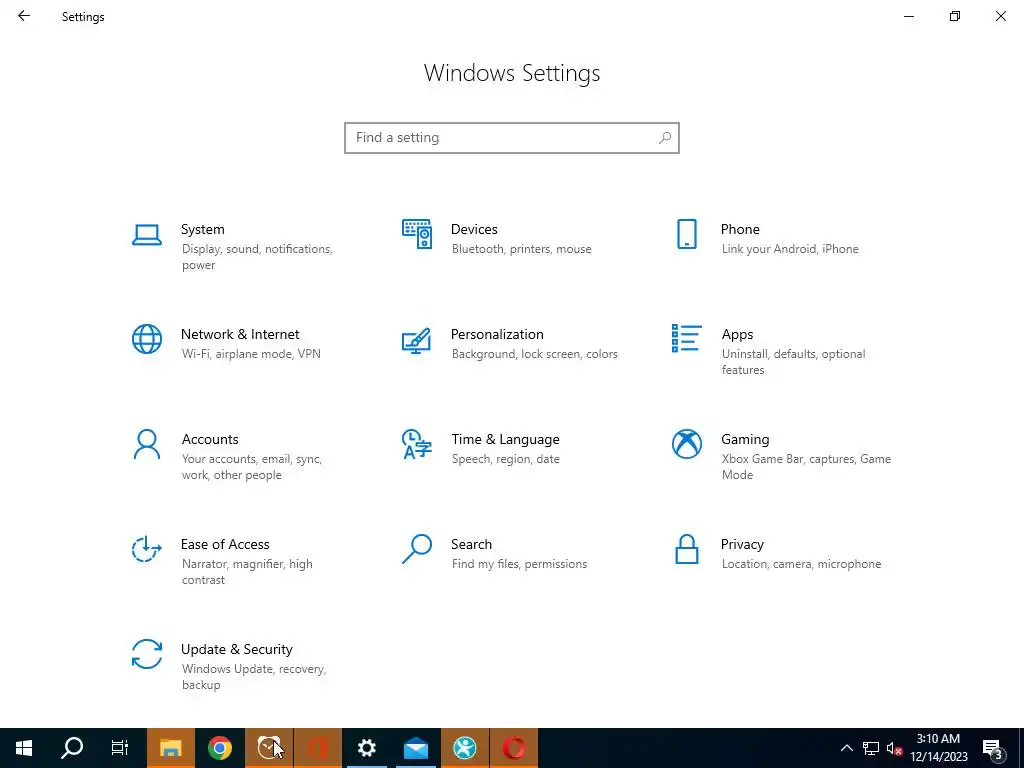Screen dimensions: 1024x768
Task: Click the Settings gear in the taskbar
Action: pyautogui.click(x=367, y=748)
